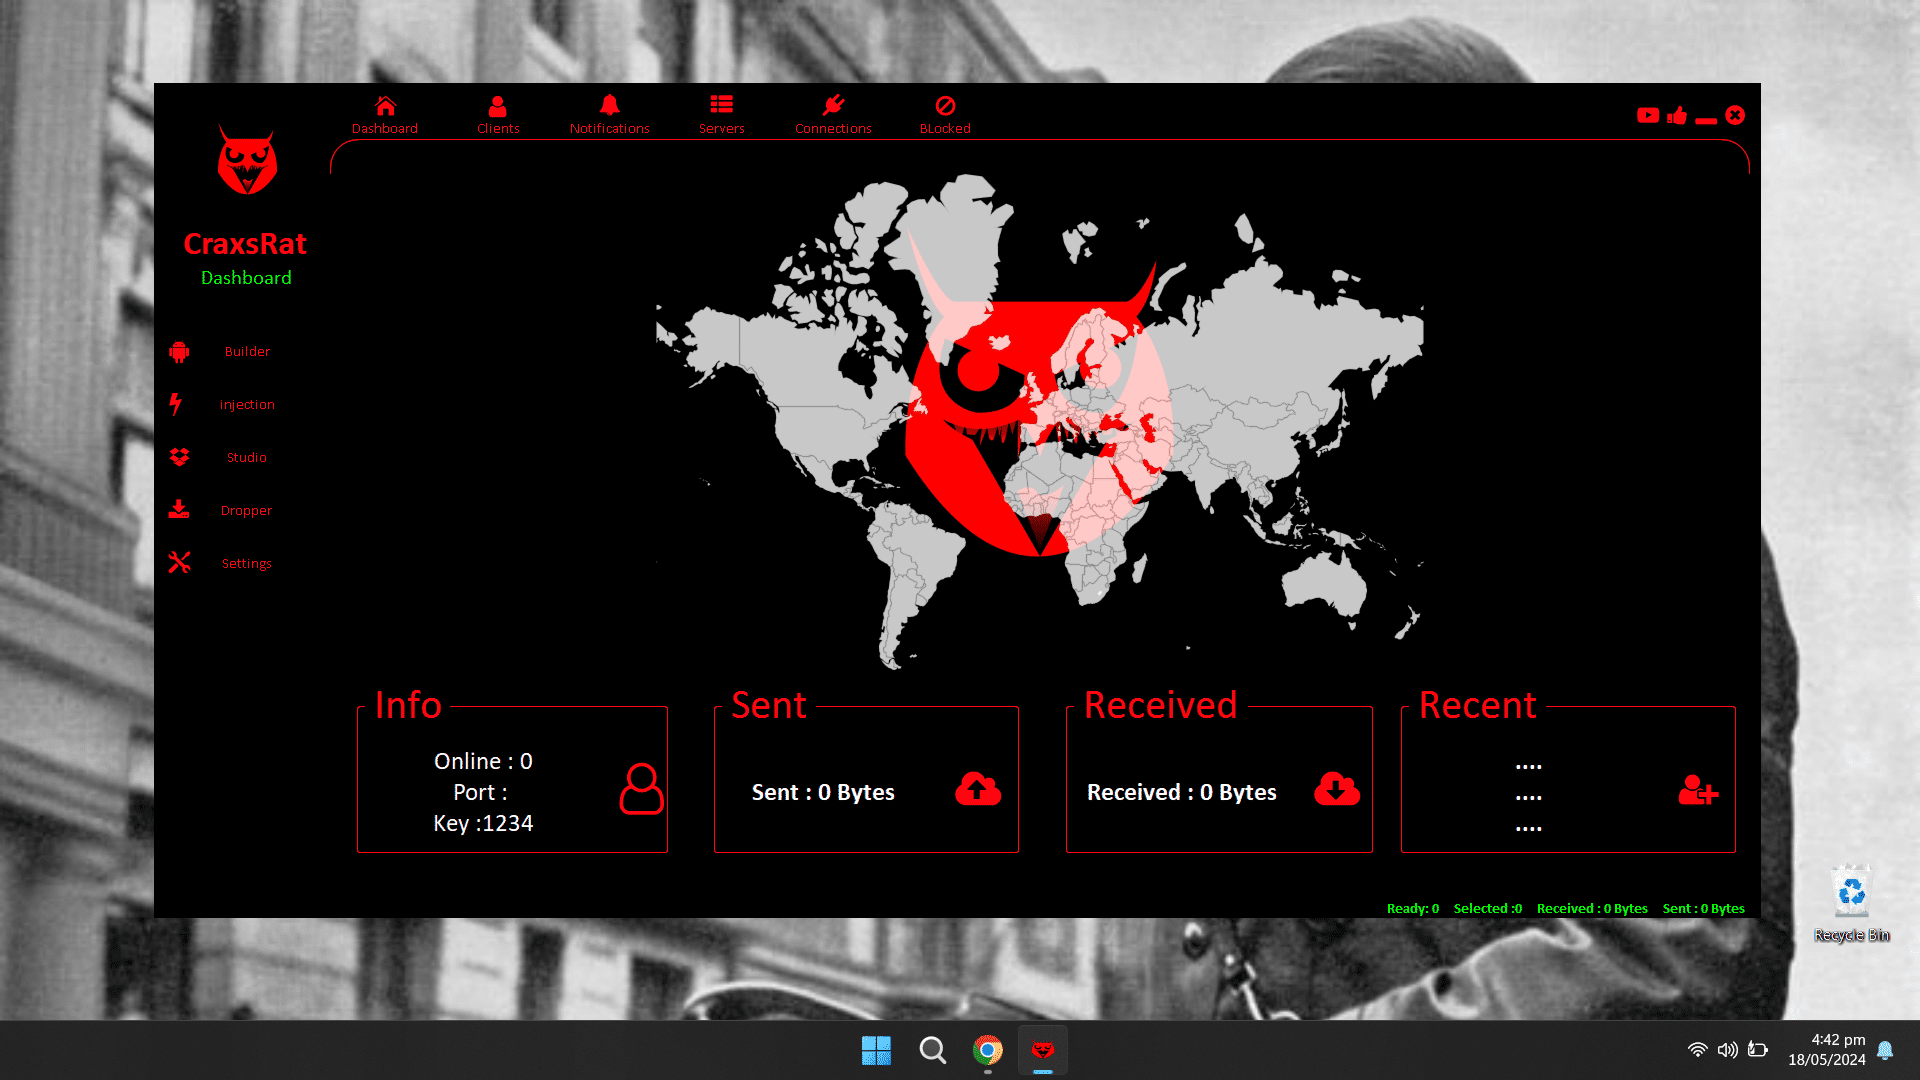Click the thumbs-up icon near window controls

[x=1677, y=115]
